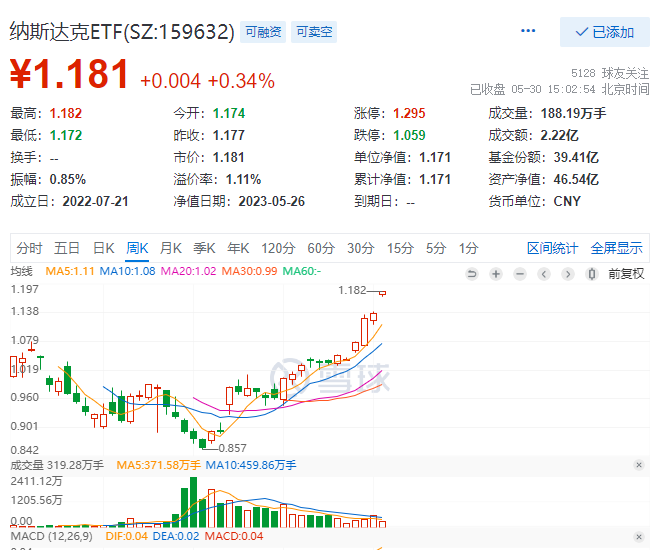Switch to the 分时 chart tab
The width and height of the screenshot is (657, 550).
click(x=29, y=248)
